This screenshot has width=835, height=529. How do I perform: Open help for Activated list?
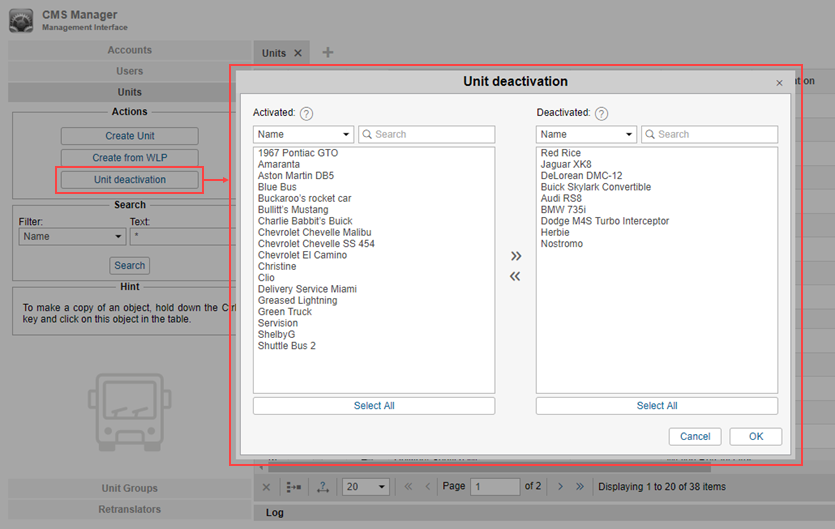tap(306, 113)
